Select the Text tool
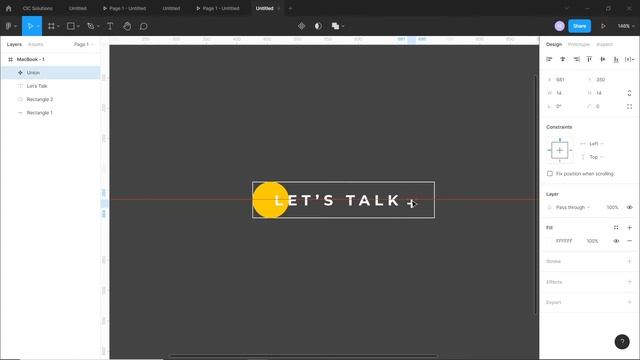 110,26
